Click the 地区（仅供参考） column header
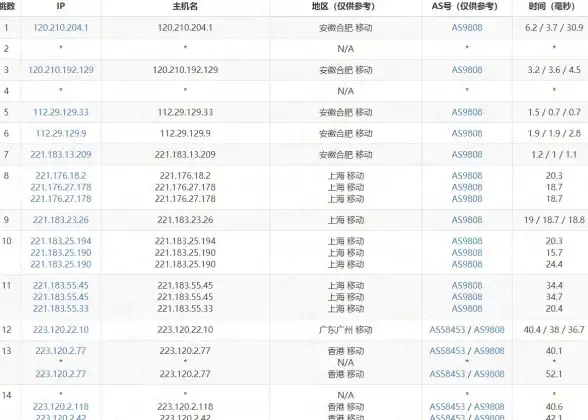This screenshot has height=420, width=588. point(345,6)
